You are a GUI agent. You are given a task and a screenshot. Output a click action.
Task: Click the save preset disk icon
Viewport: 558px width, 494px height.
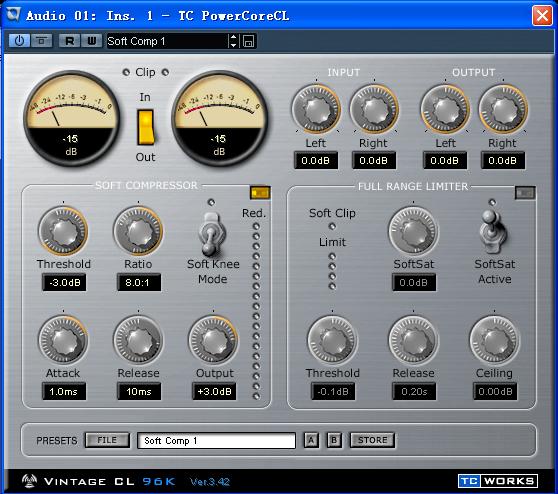point(248,41)
